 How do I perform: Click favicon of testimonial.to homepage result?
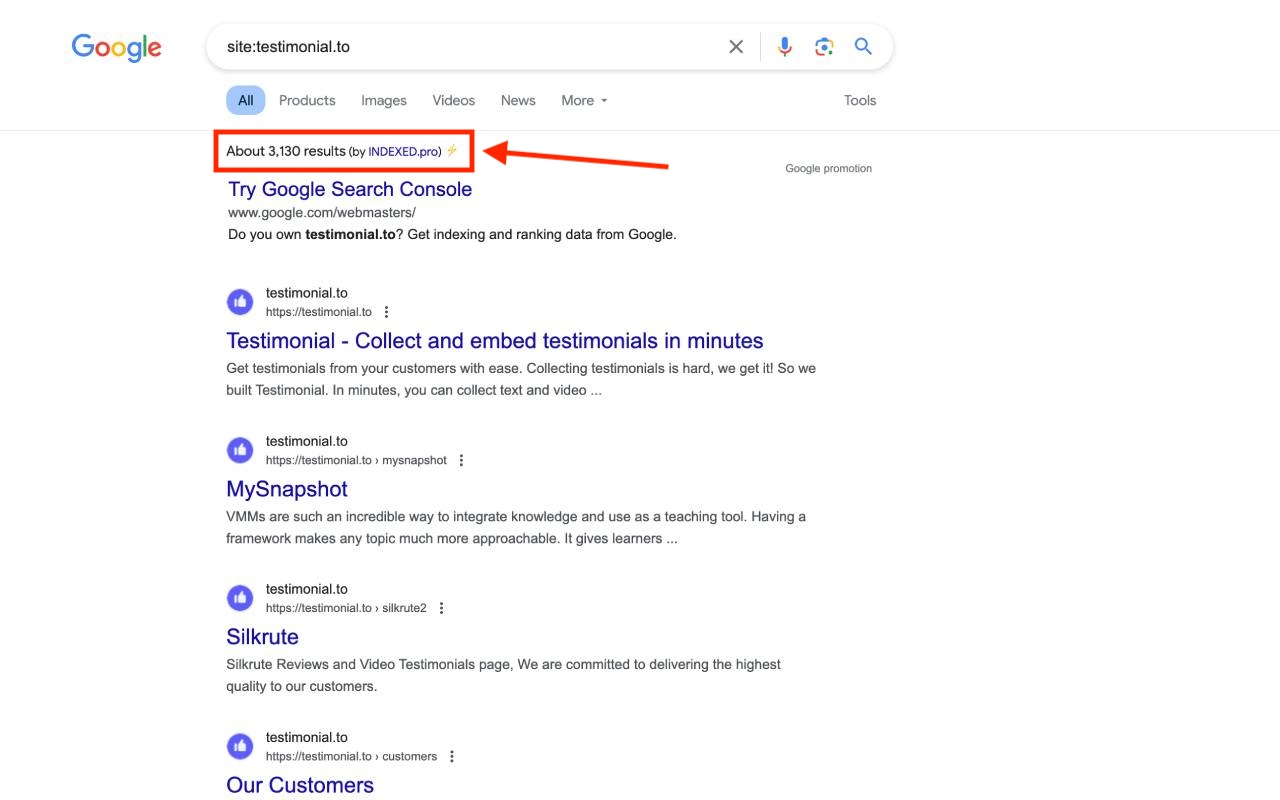tap(240, 302)
